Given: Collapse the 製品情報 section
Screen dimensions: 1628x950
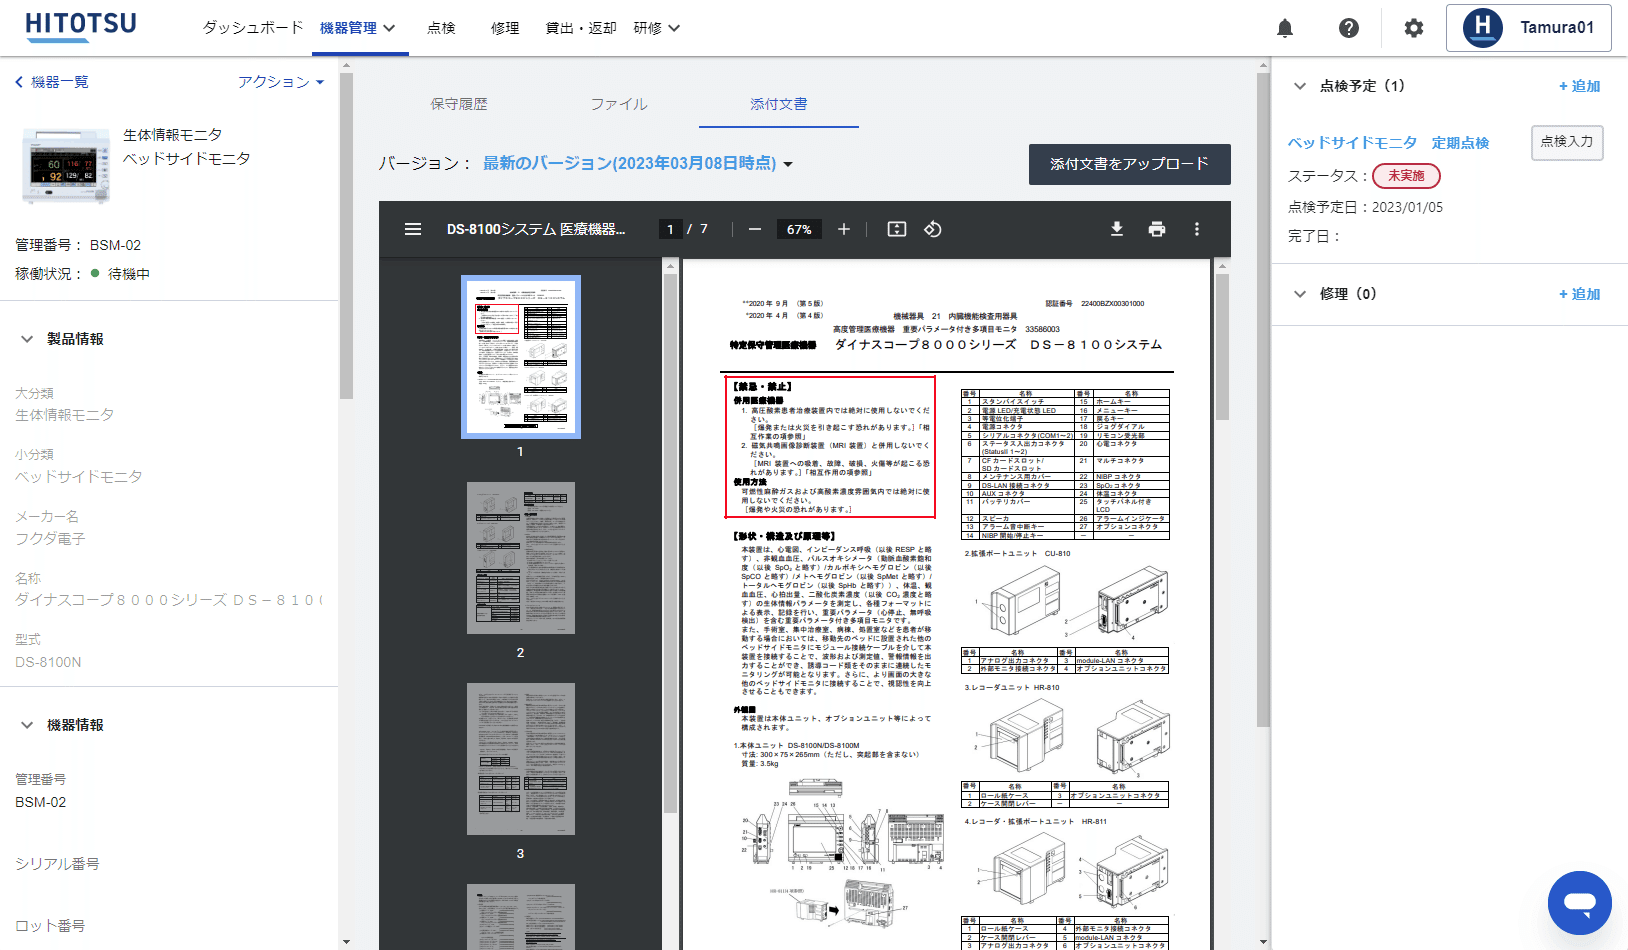Looking at the screenshot, I should point(27,338).
